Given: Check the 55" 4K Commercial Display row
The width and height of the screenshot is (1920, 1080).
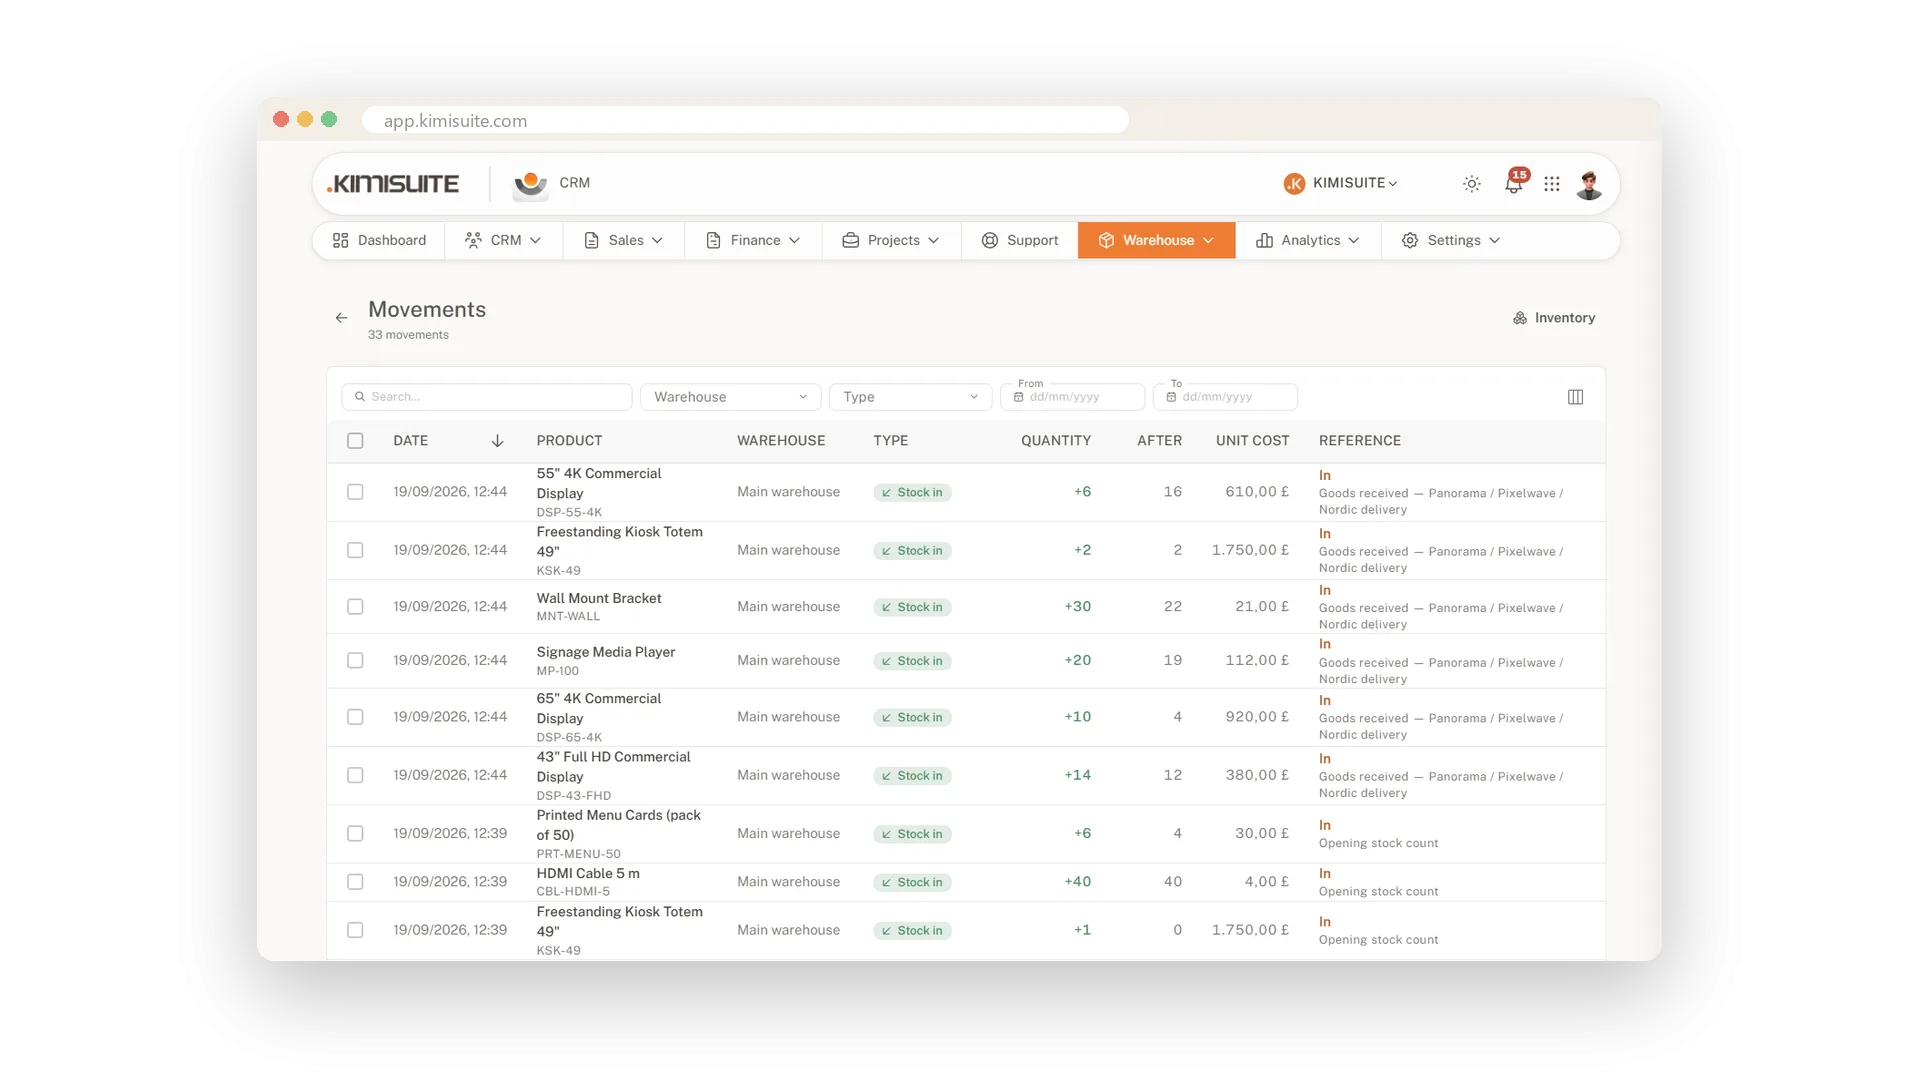Looking at the screenshot, I should coord(355,492).
